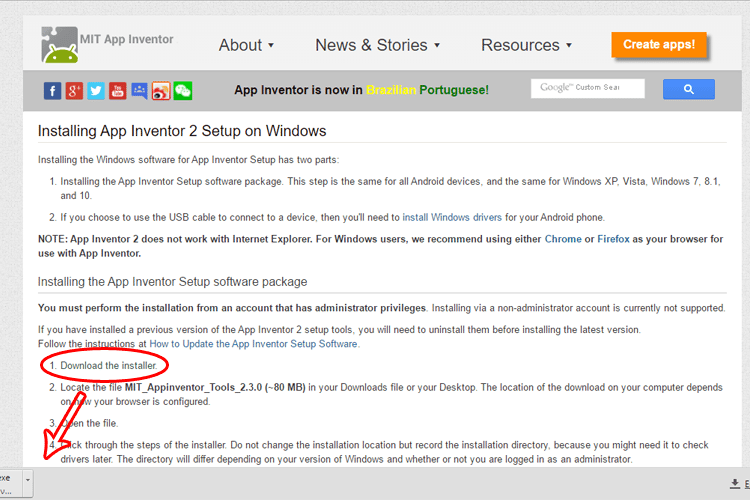Open the Resources dropdown menu
The height and width of the screenshot is (500, 750).
point(526,45)
